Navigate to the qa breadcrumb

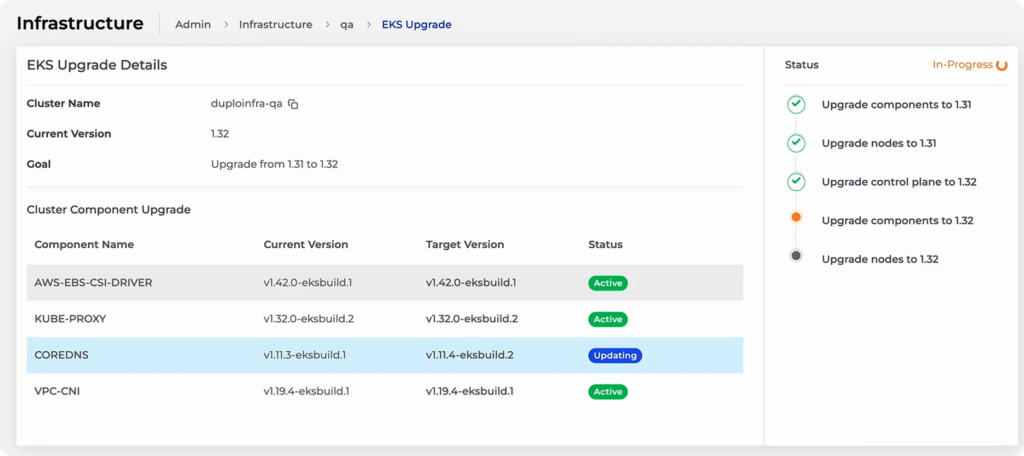(347, 24)
